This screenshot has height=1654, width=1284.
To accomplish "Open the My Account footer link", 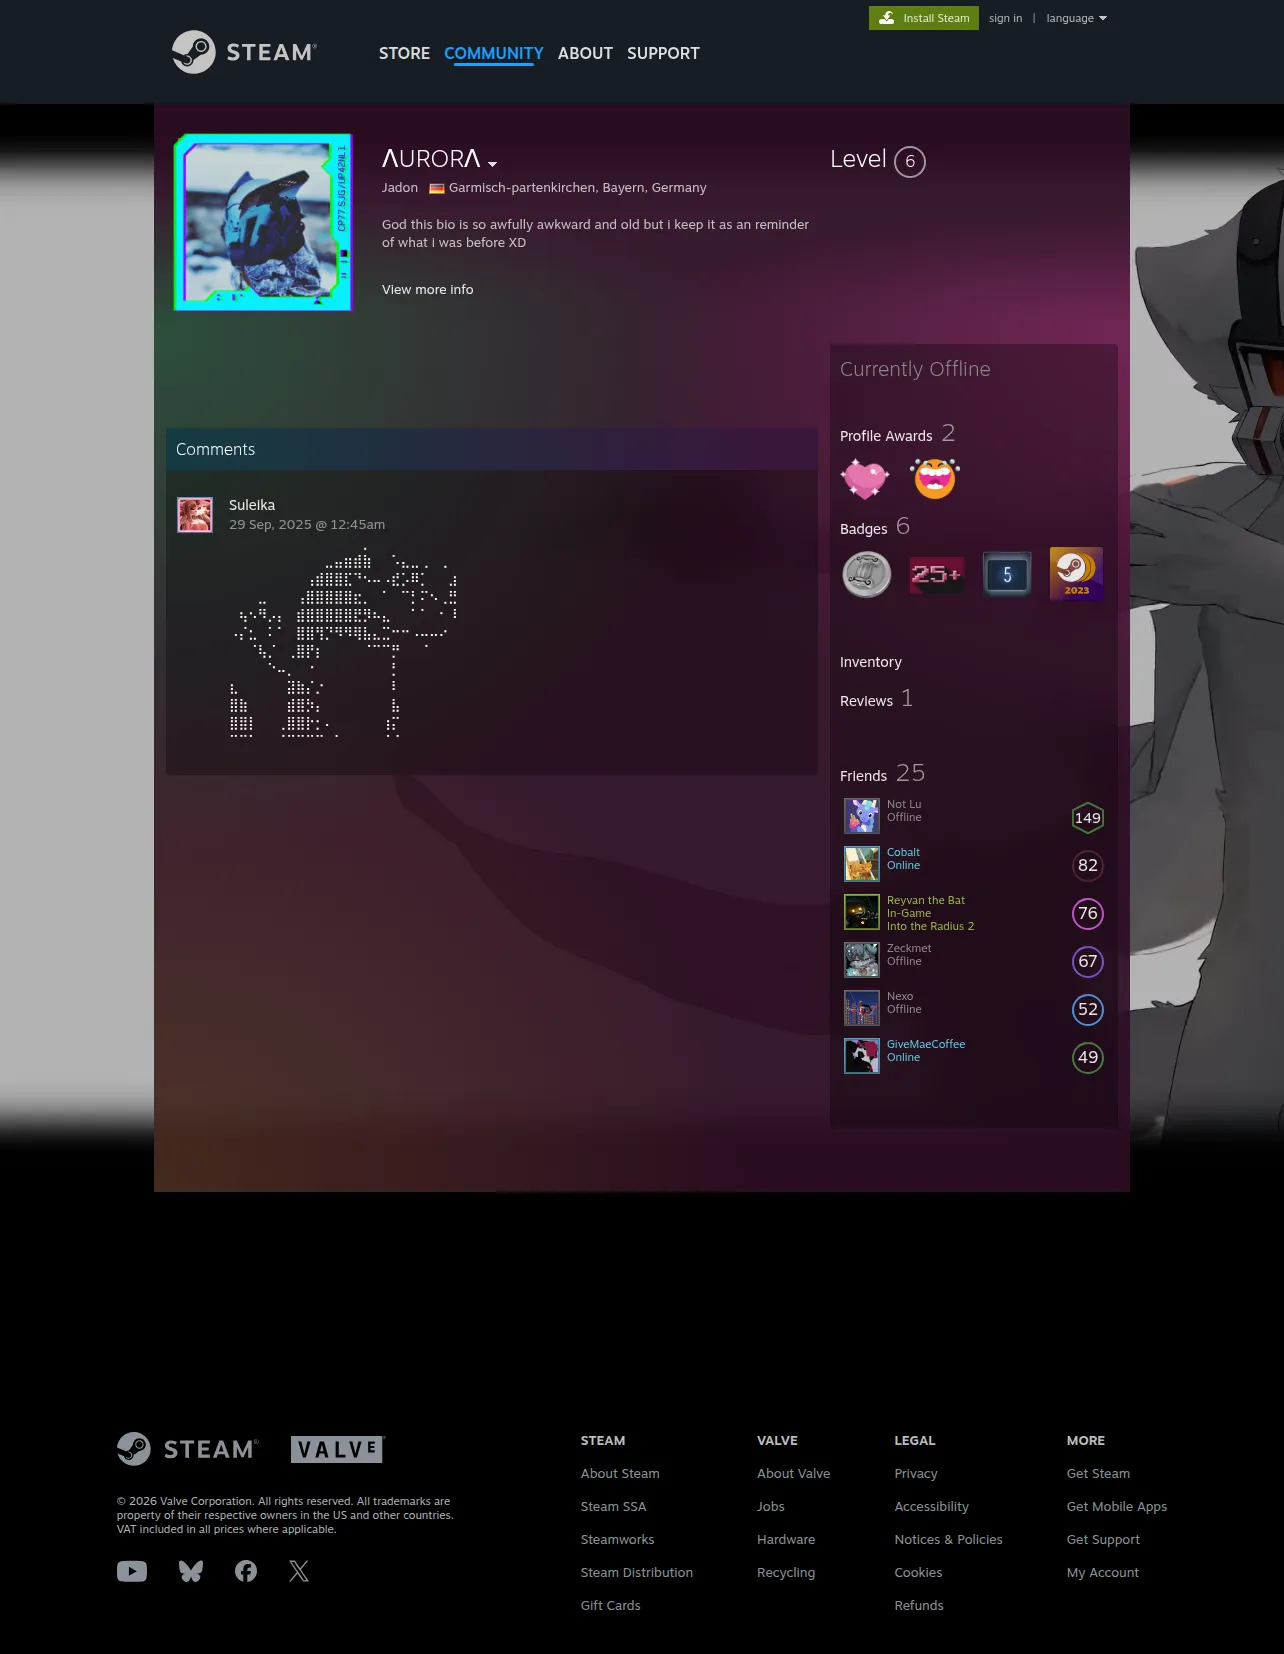I will 1102,1572.
